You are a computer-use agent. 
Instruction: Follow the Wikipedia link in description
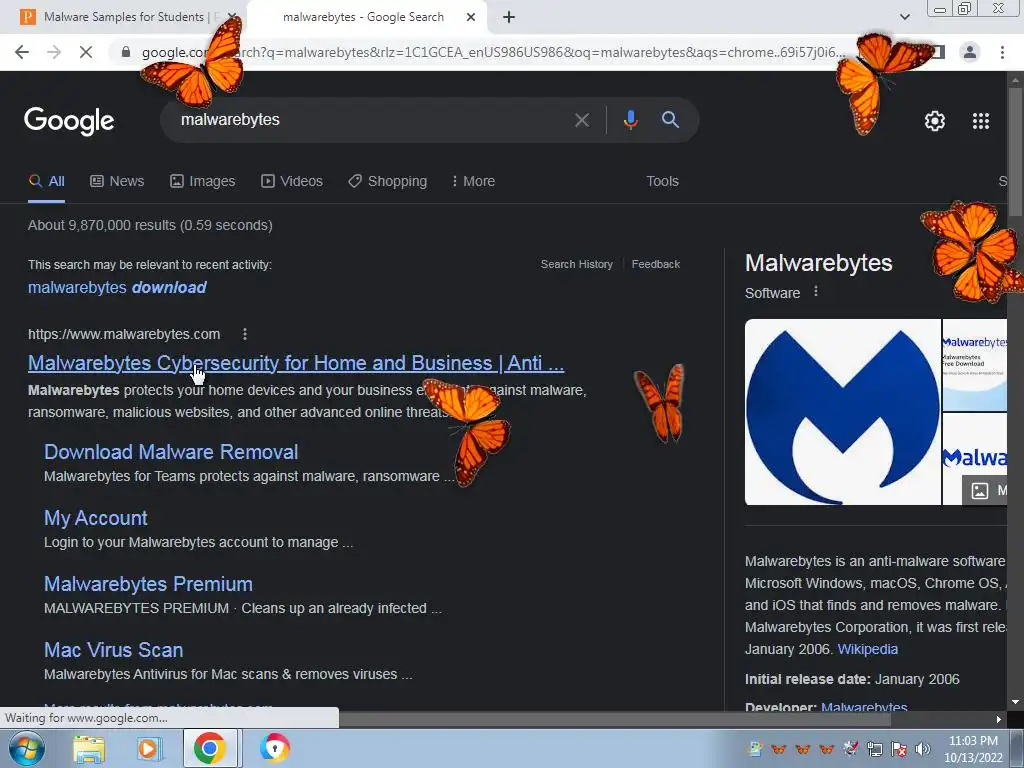[x=867, y=649]
